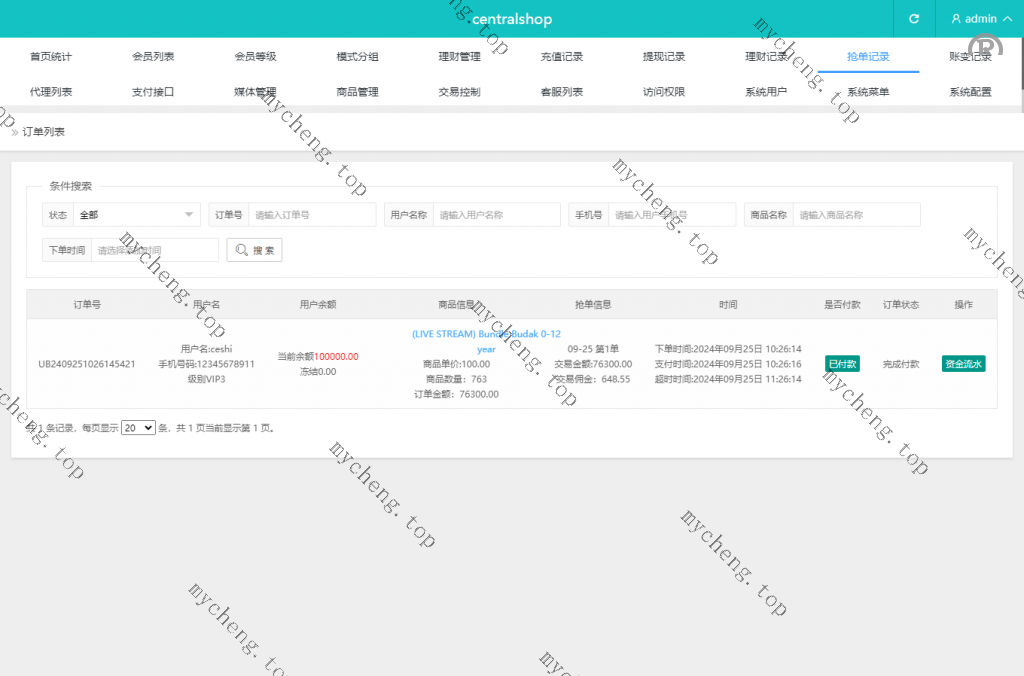The image size is (1024, 676).
Task: Select the 抢单记录 tab
Action: [x=867, y=57]
